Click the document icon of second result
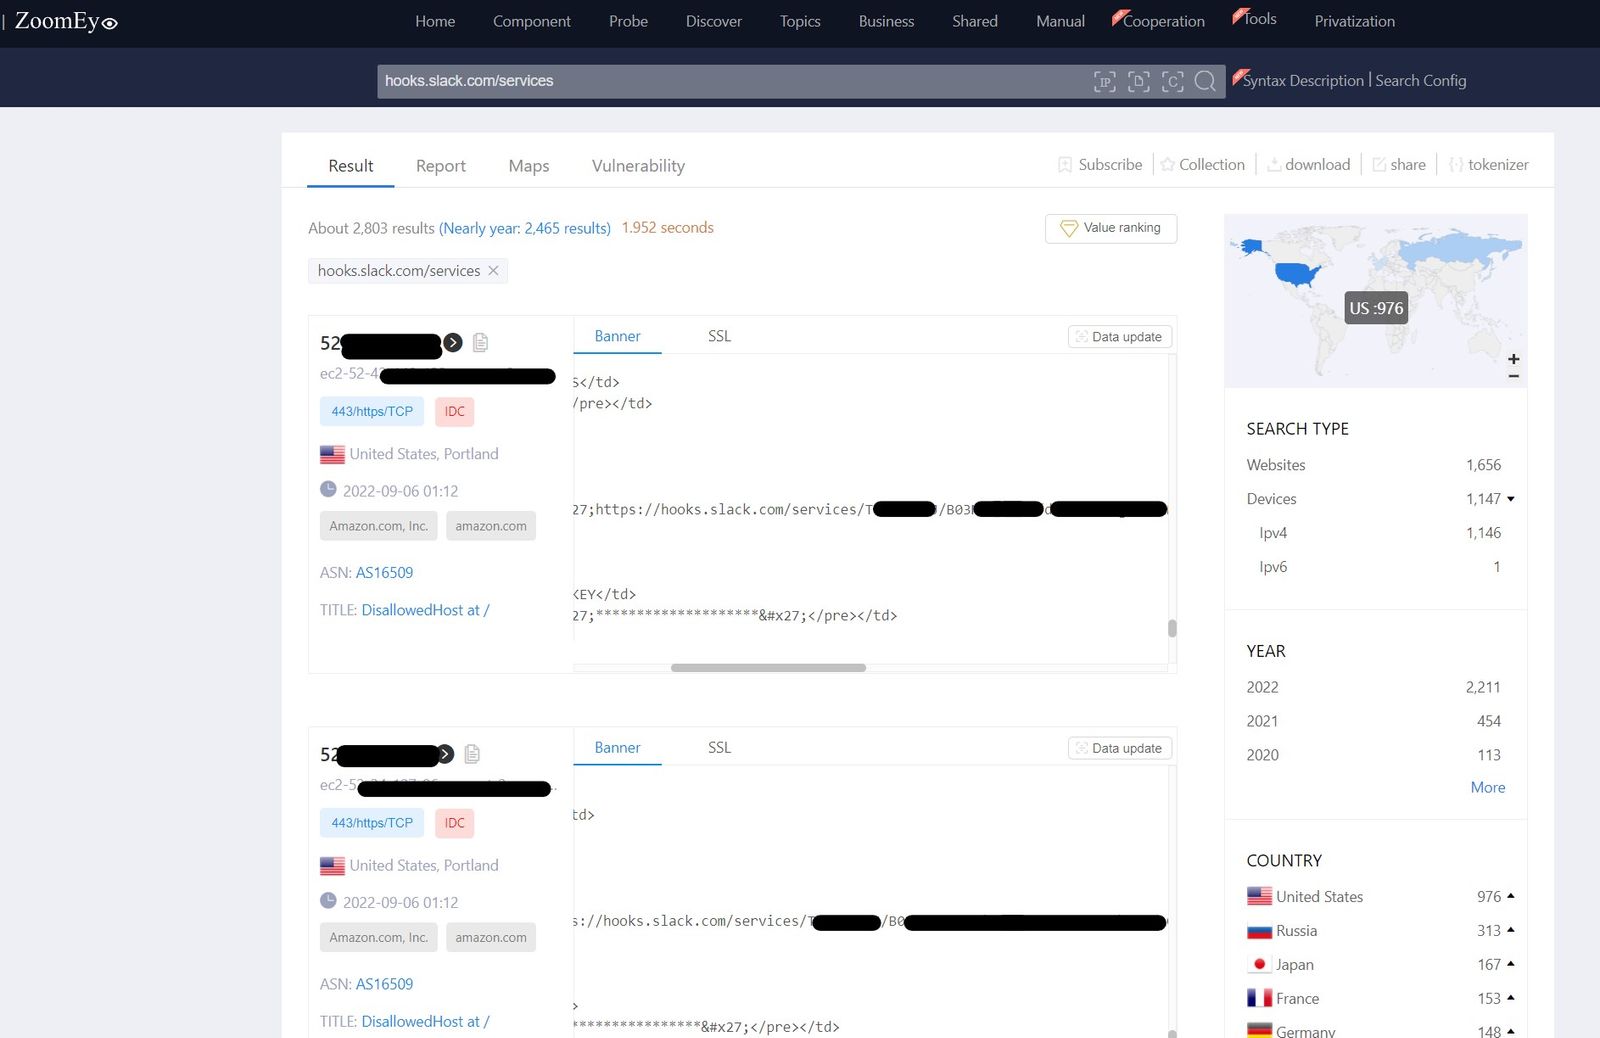This screenshot has width=1600, height=1038. click(472, 754)
